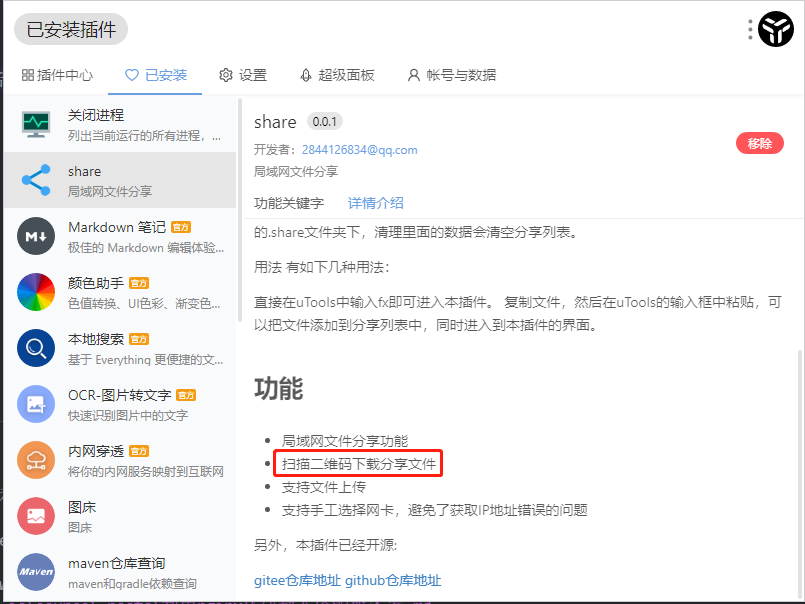Click the red 移除 button

point(760,143)
